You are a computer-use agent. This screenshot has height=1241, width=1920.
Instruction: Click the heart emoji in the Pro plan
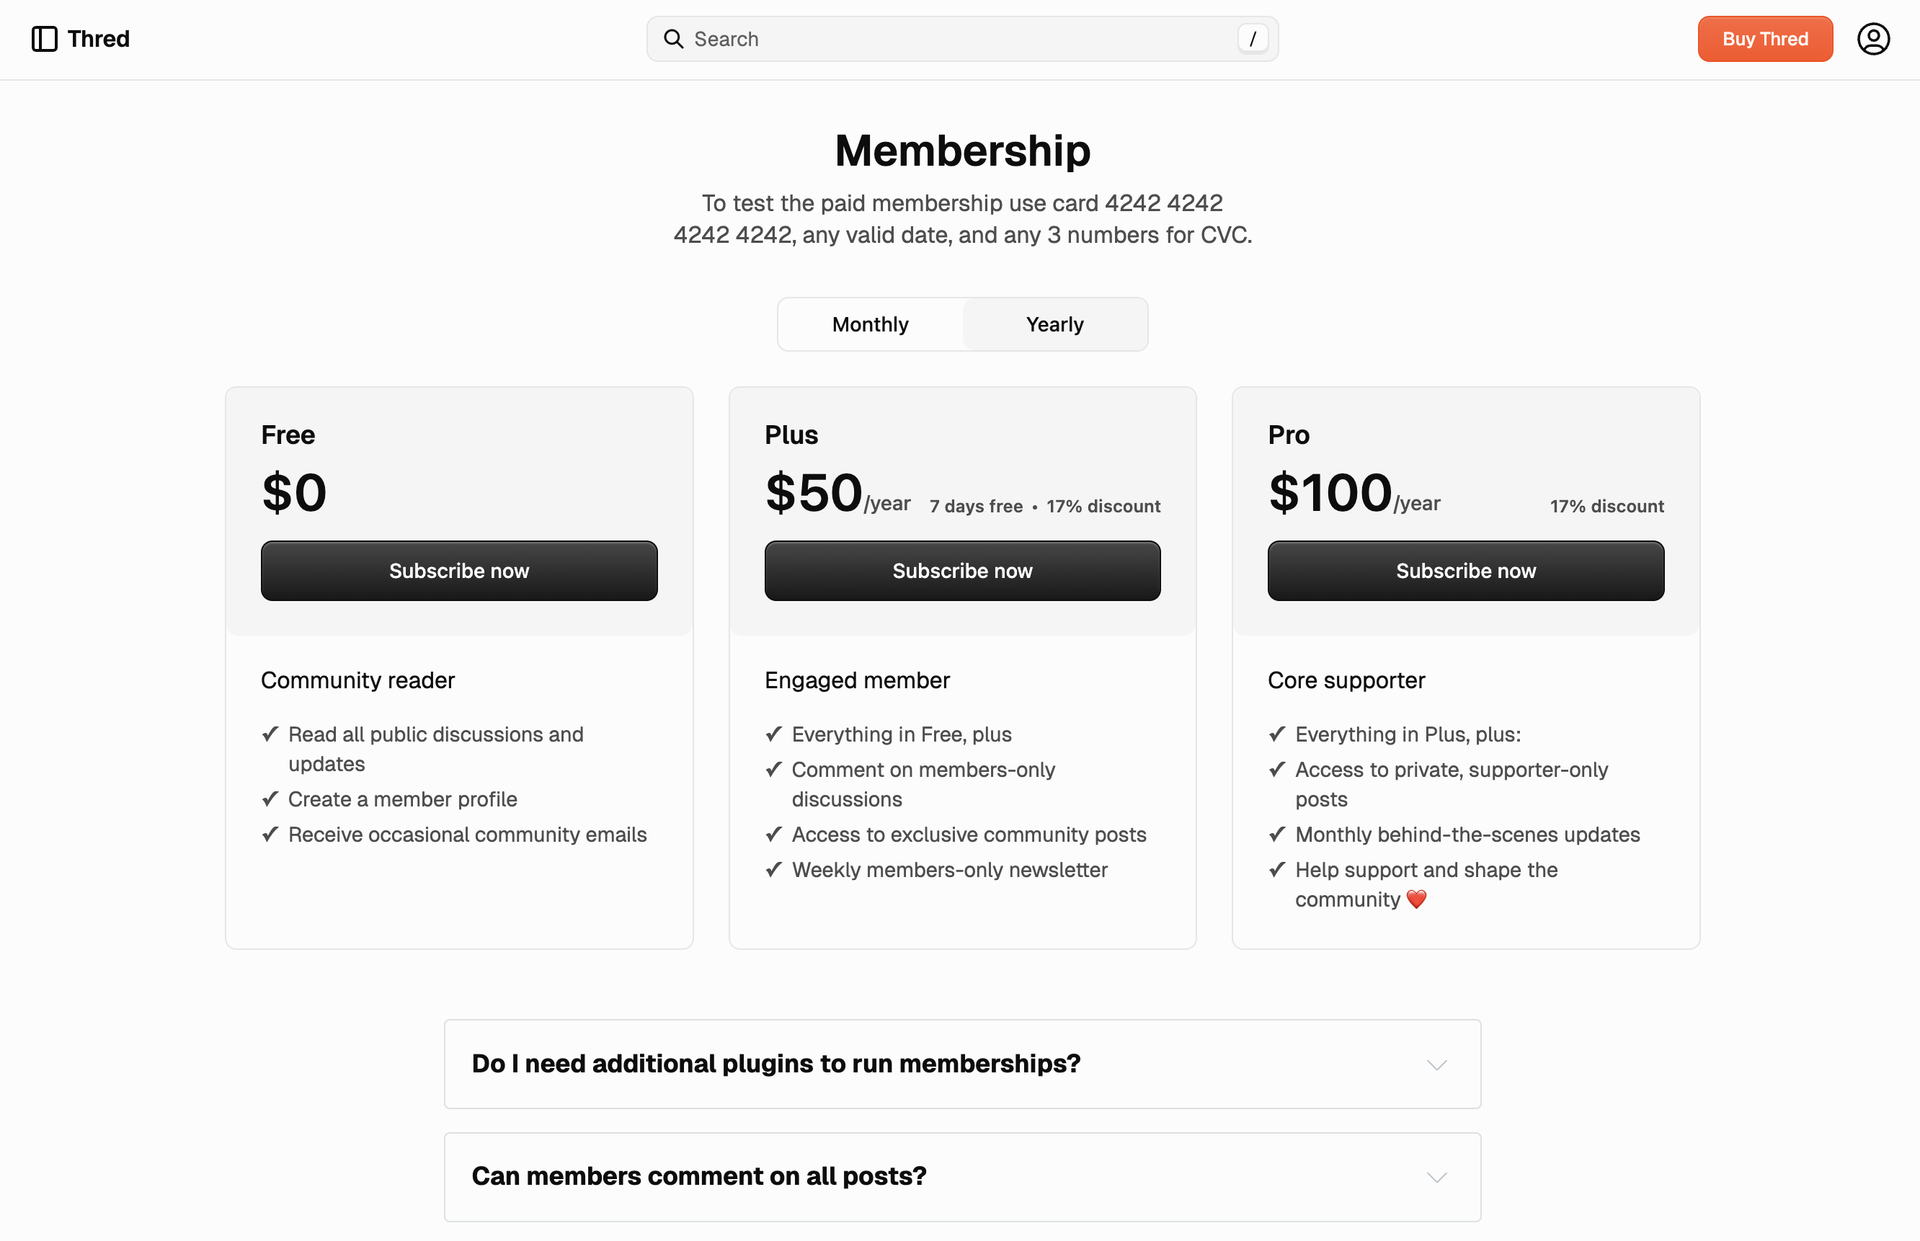[1416, 899]
